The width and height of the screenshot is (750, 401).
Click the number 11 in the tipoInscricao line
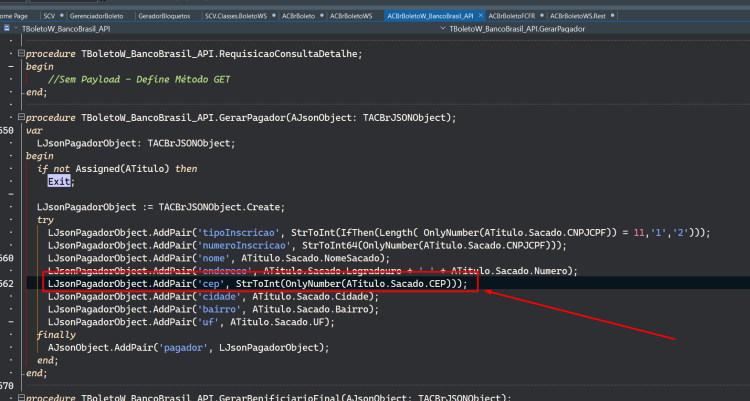pos(639,233)
